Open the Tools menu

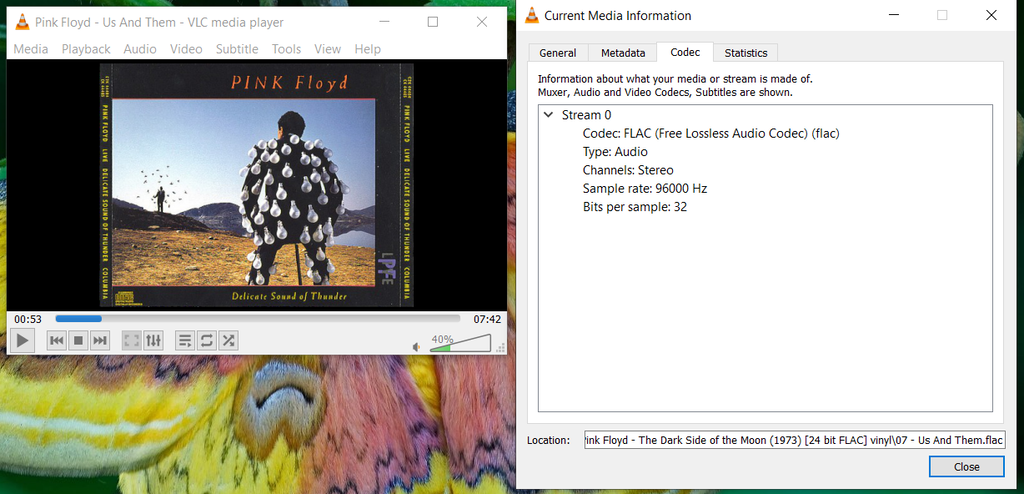coord(286,49)
